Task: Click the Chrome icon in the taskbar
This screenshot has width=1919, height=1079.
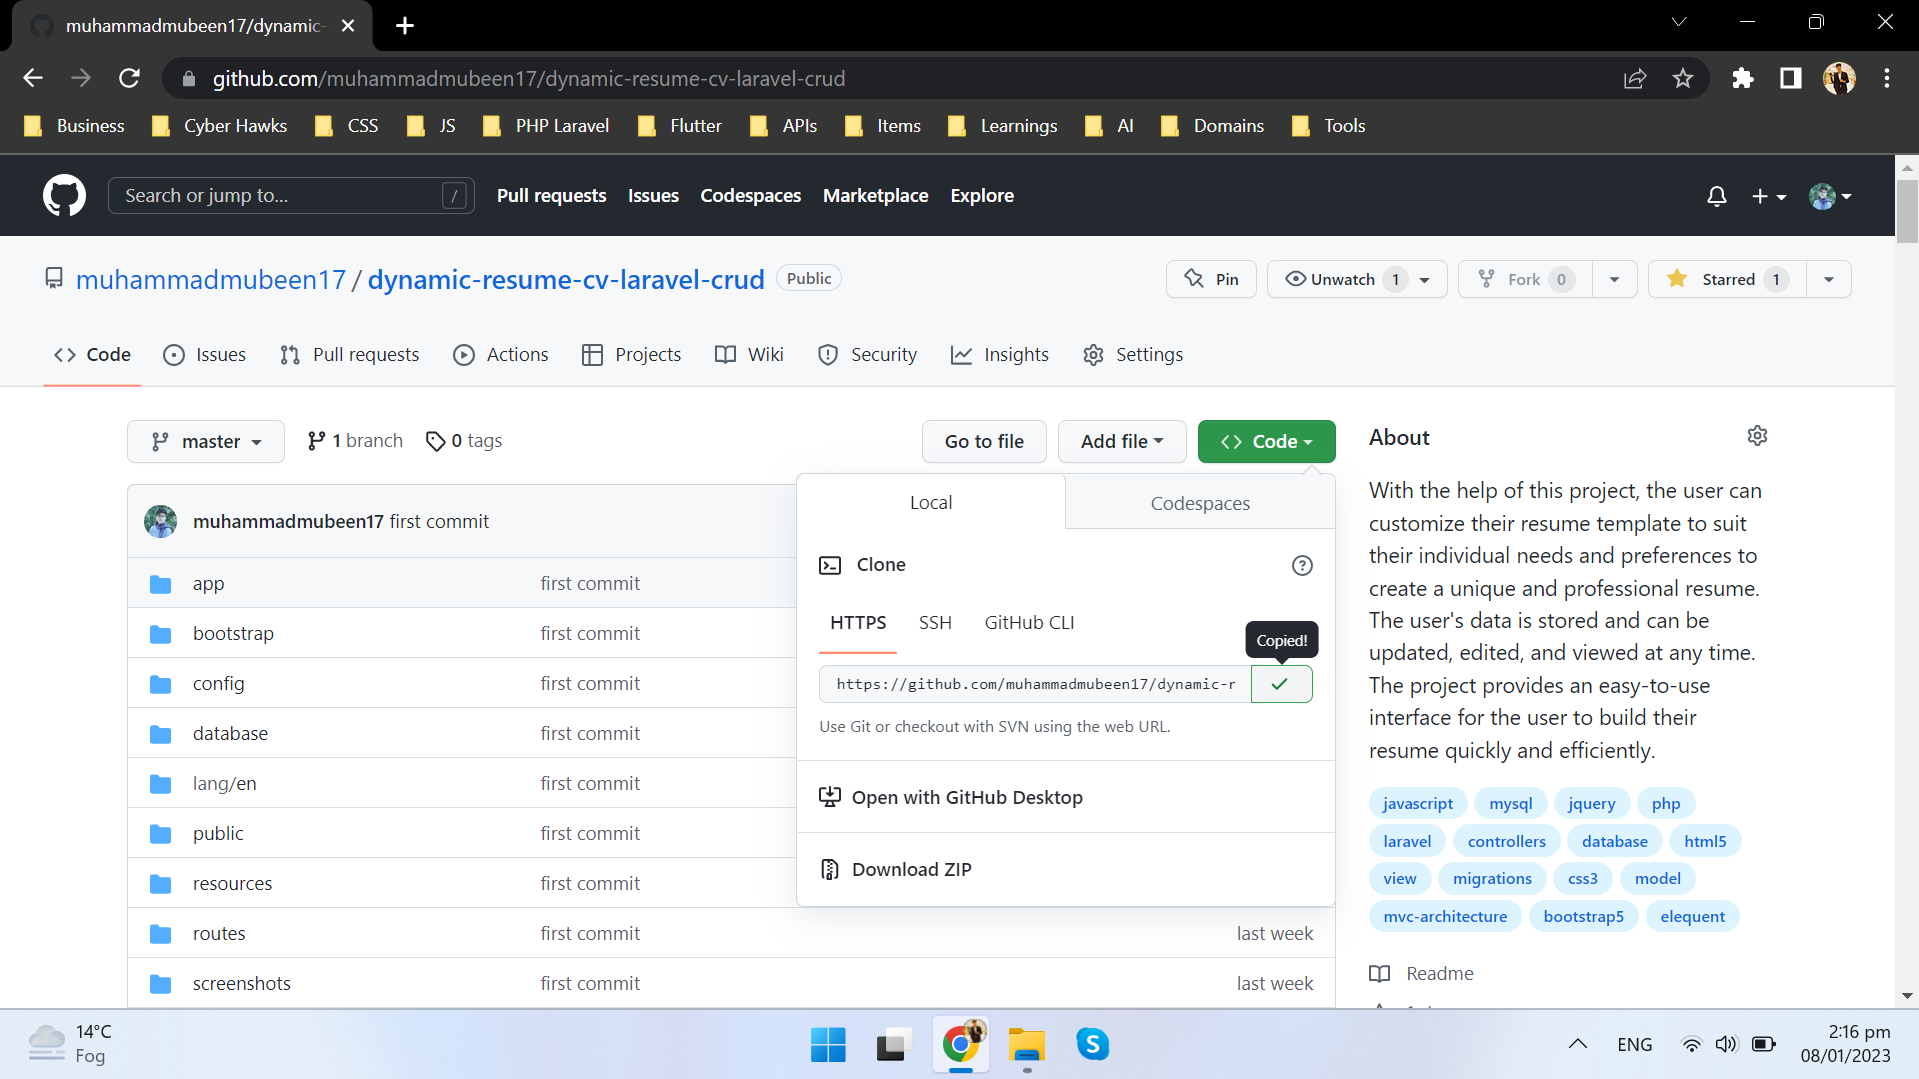Action: 961,1045
